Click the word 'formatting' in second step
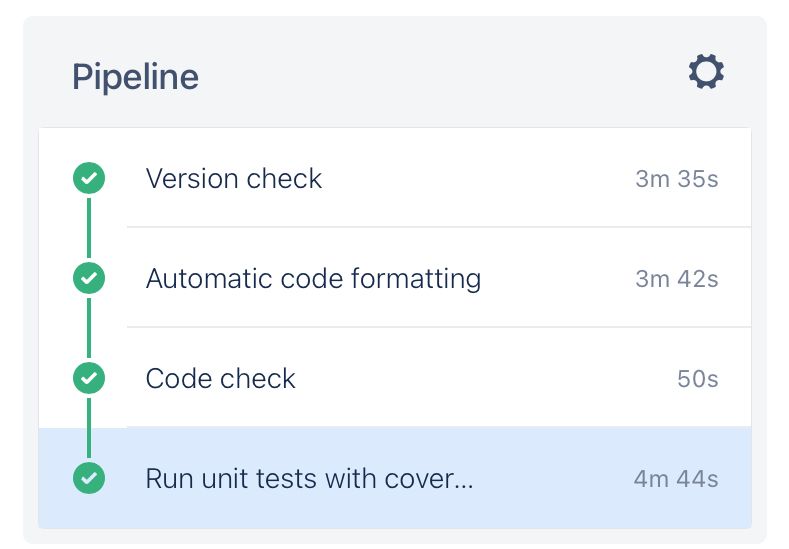Image resolution: width=789 pixels, height=549 pixels. [x=416, y=279]
